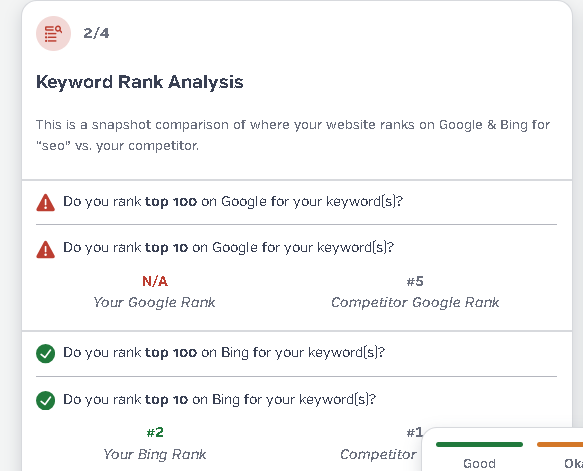Click the keyword search report icon
The image size is (583, 471).
(53, 33)
